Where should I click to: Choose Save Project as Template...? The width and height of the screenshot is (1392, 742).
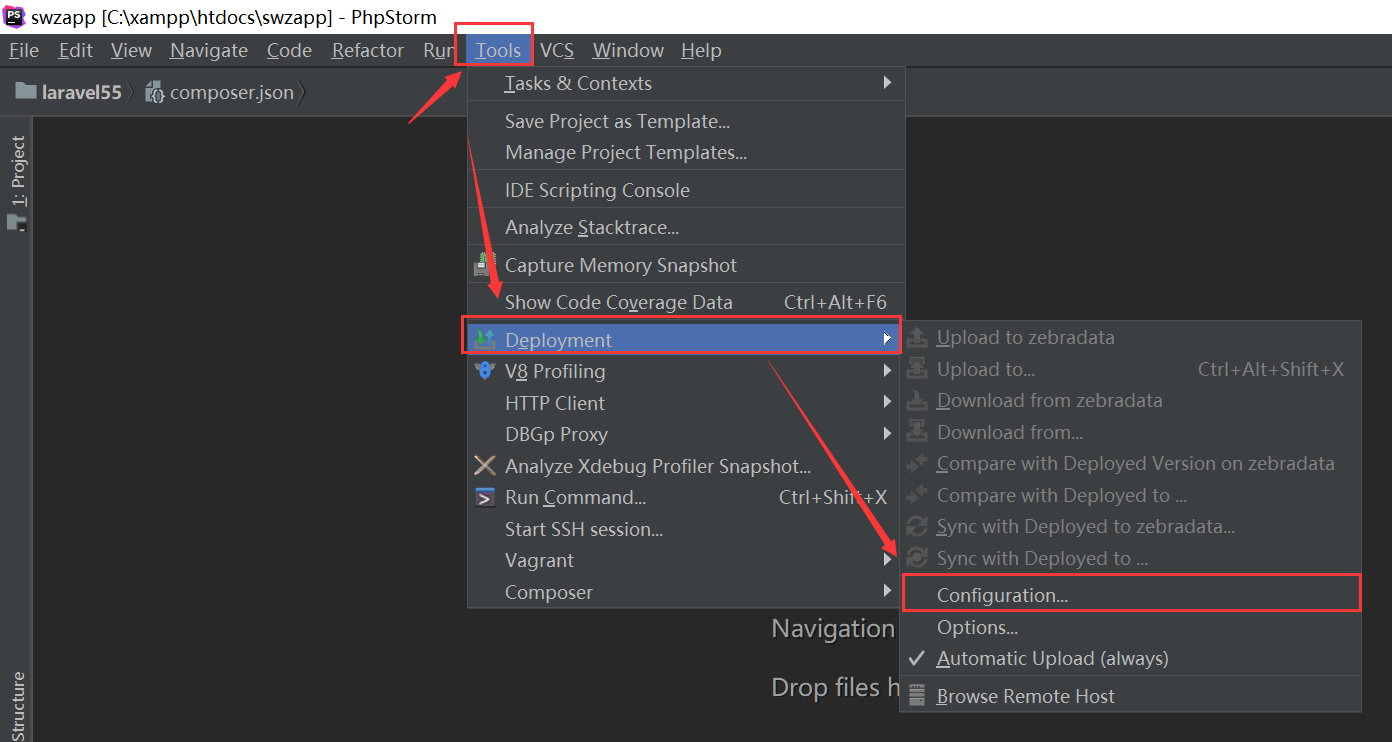click(x=617, y=121)
